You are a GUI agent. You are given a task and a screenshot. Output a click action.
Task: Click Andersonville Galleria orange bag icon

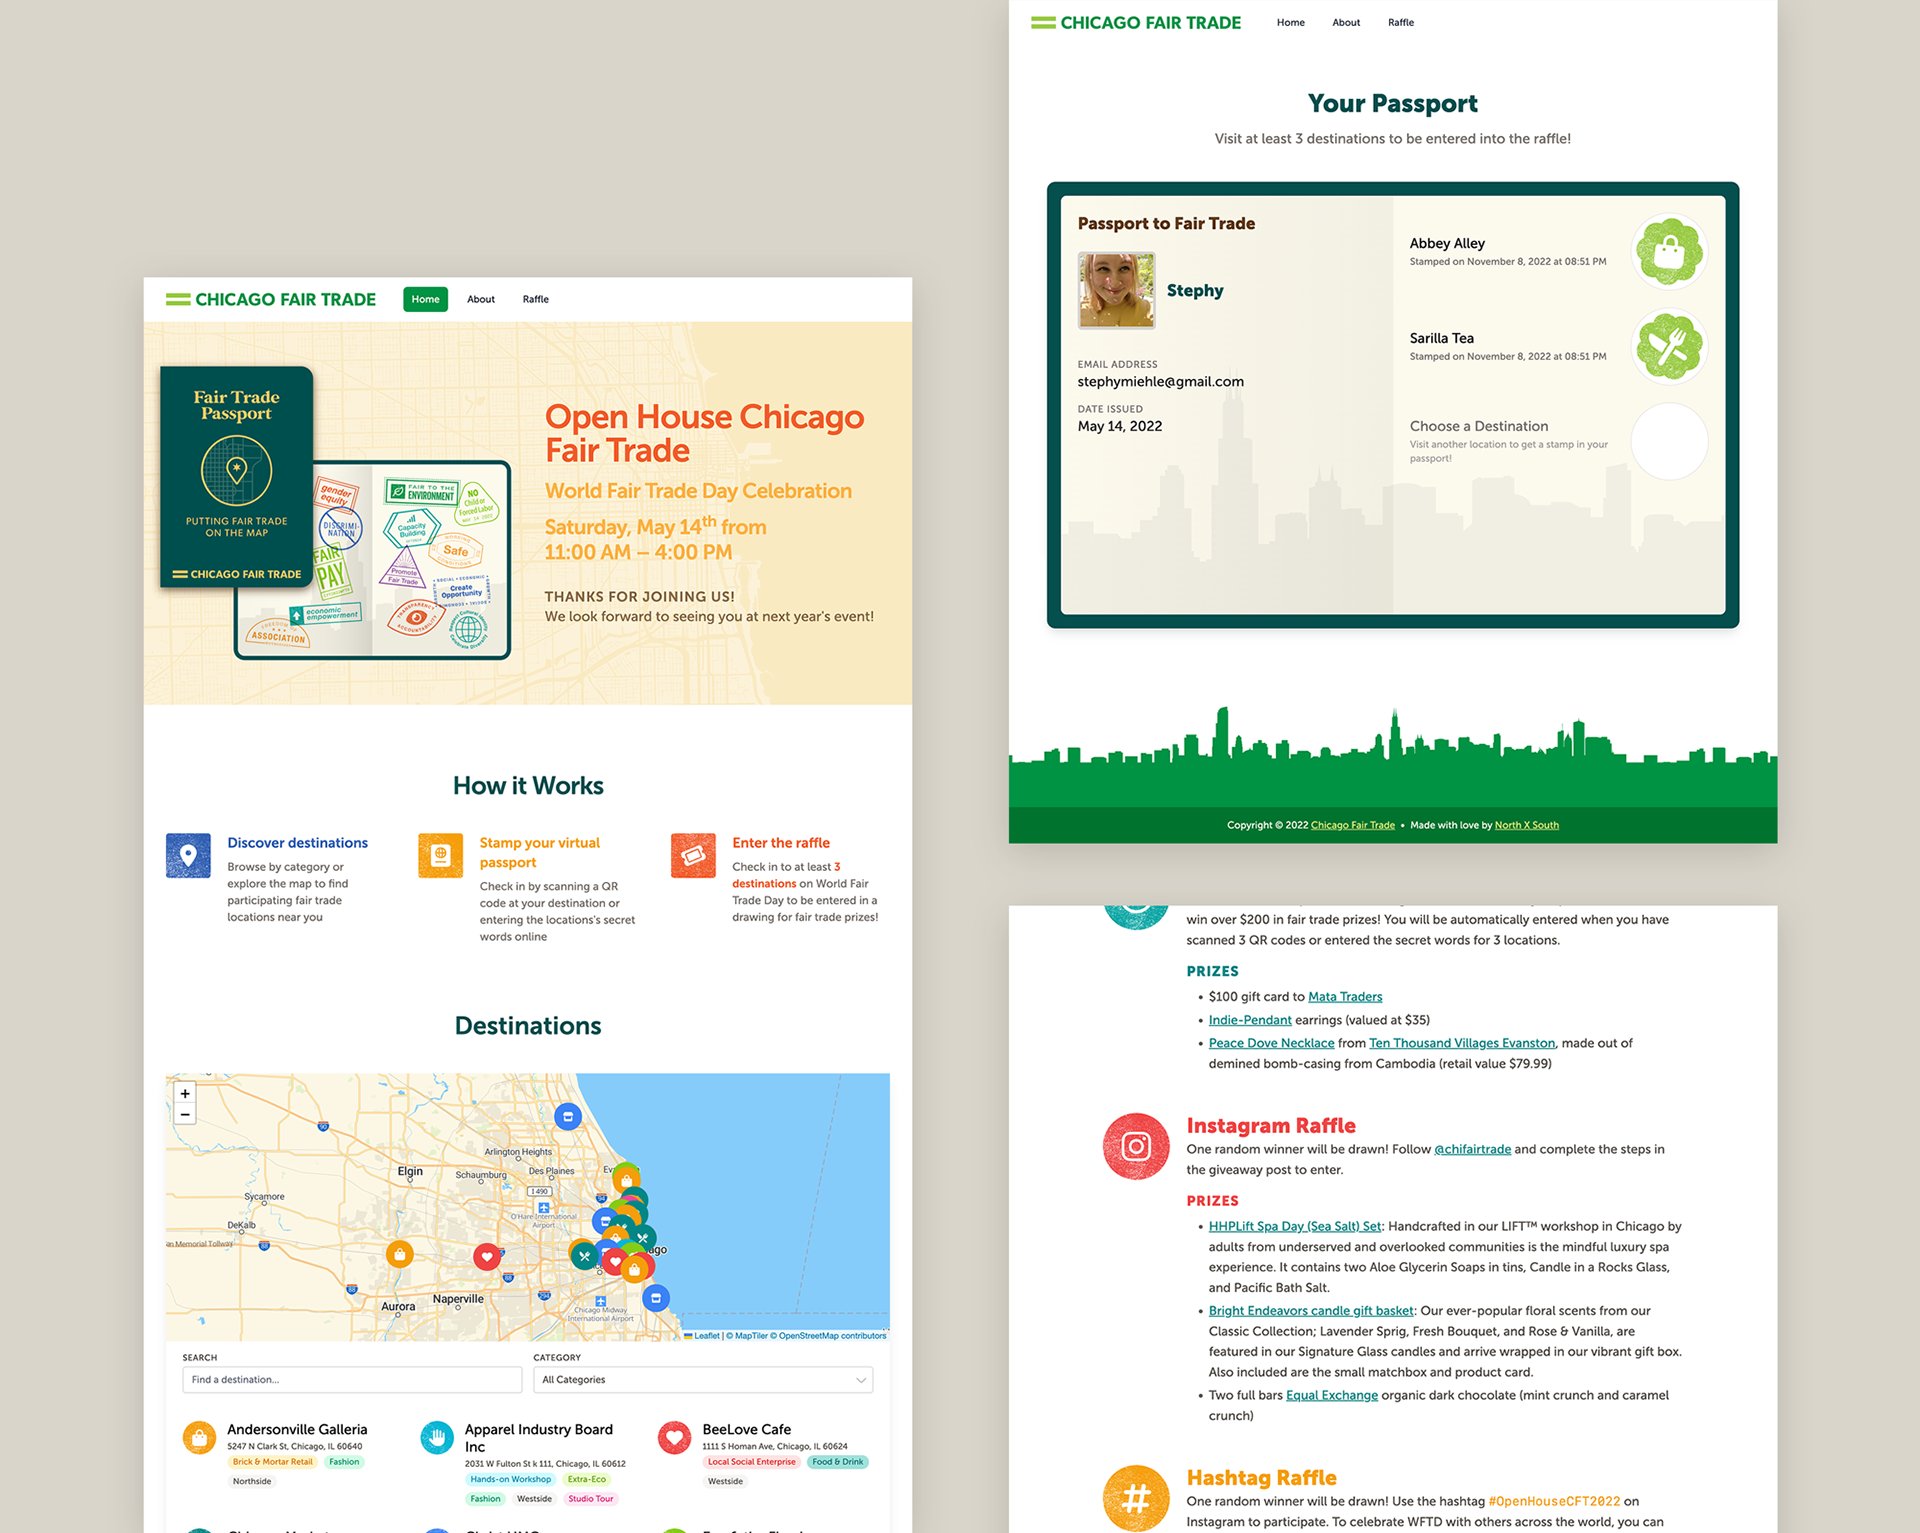[199, 1438]
